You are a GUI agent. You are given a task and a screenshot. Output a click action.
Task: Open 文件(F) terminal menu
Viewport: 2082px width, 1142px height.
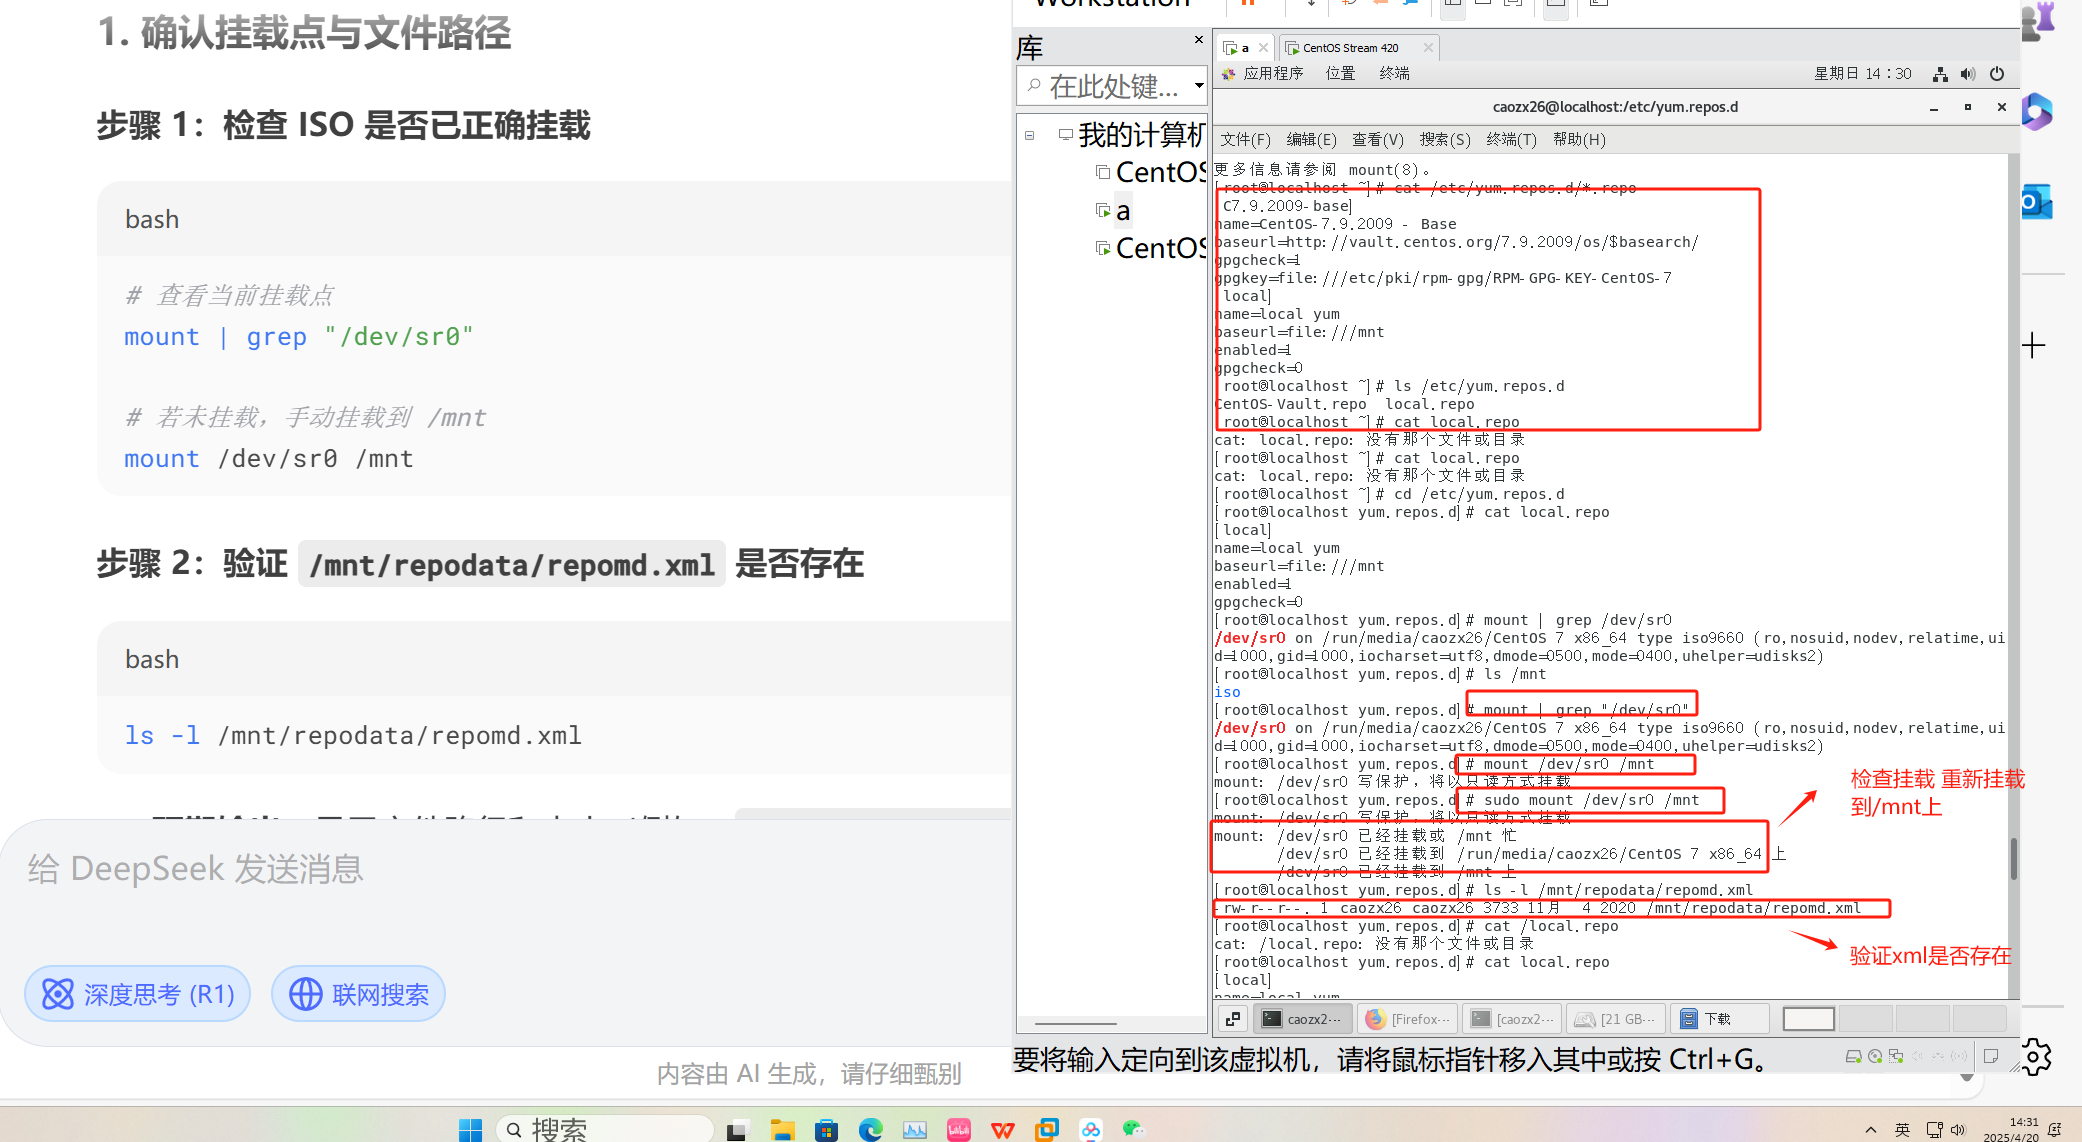click(1245, 139)
